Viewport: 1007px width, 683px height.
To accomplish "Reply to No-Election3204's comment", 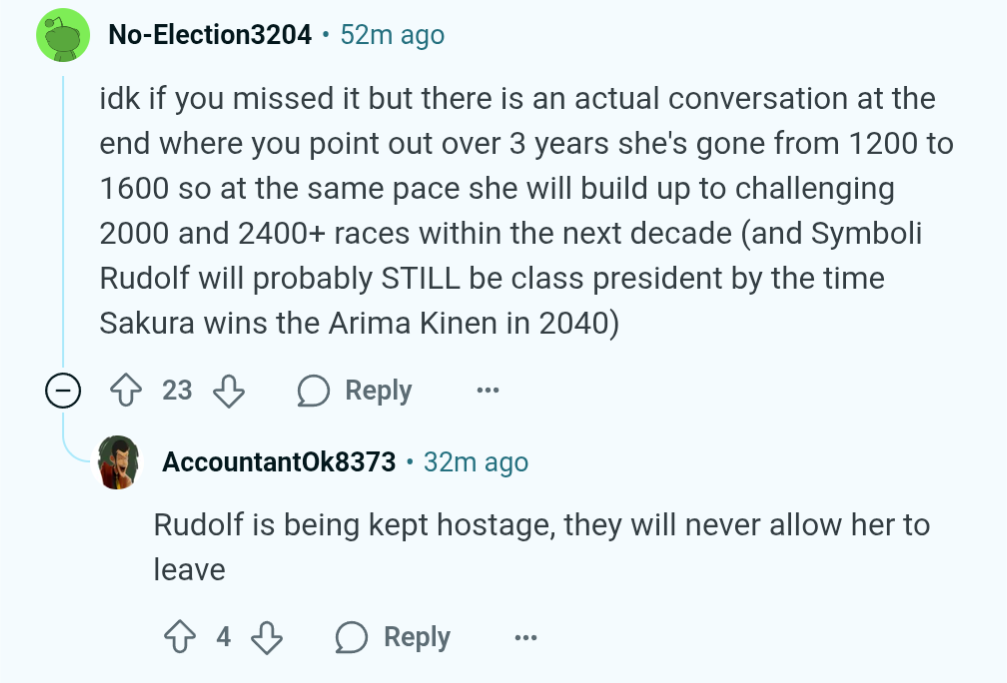I will (356, 390).
